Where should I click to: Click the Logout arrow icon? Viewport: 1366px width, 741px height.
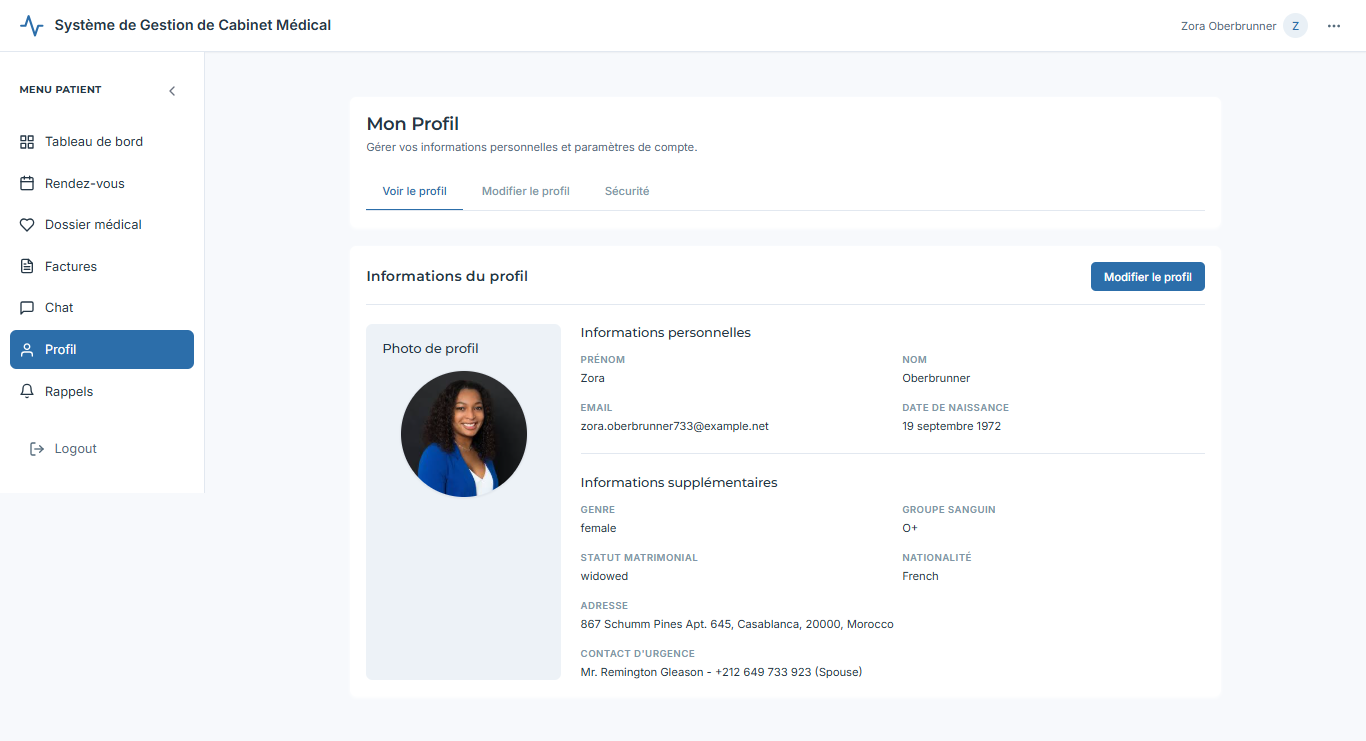[37, 449]
